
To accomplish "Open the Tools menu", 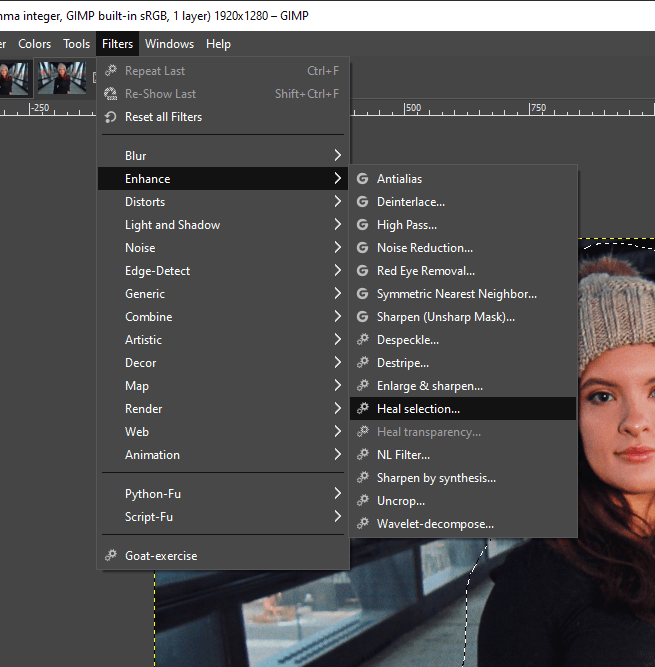I will pyautogui.click(x=77, y=44).
